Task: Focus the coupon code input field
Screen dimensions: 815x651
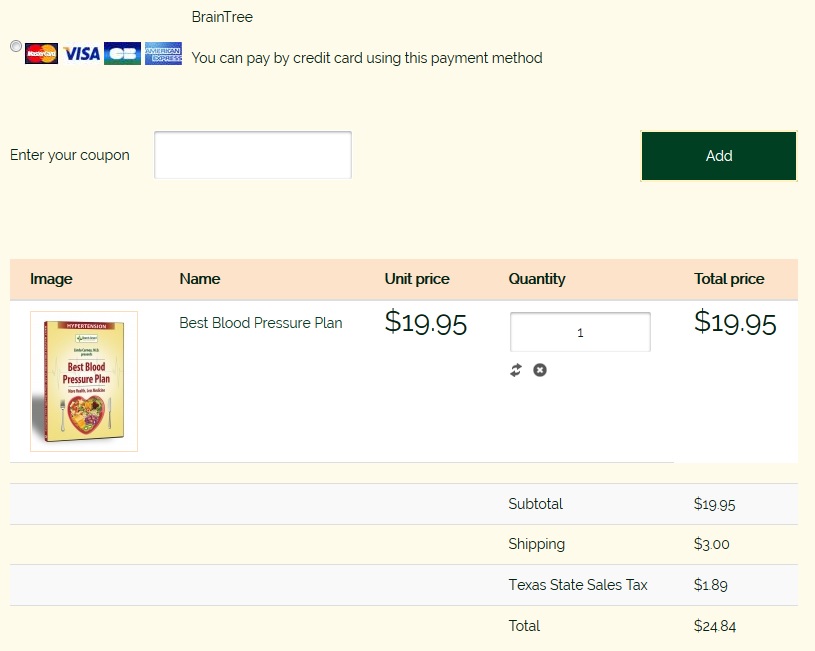Action: (x=253, y=155)
